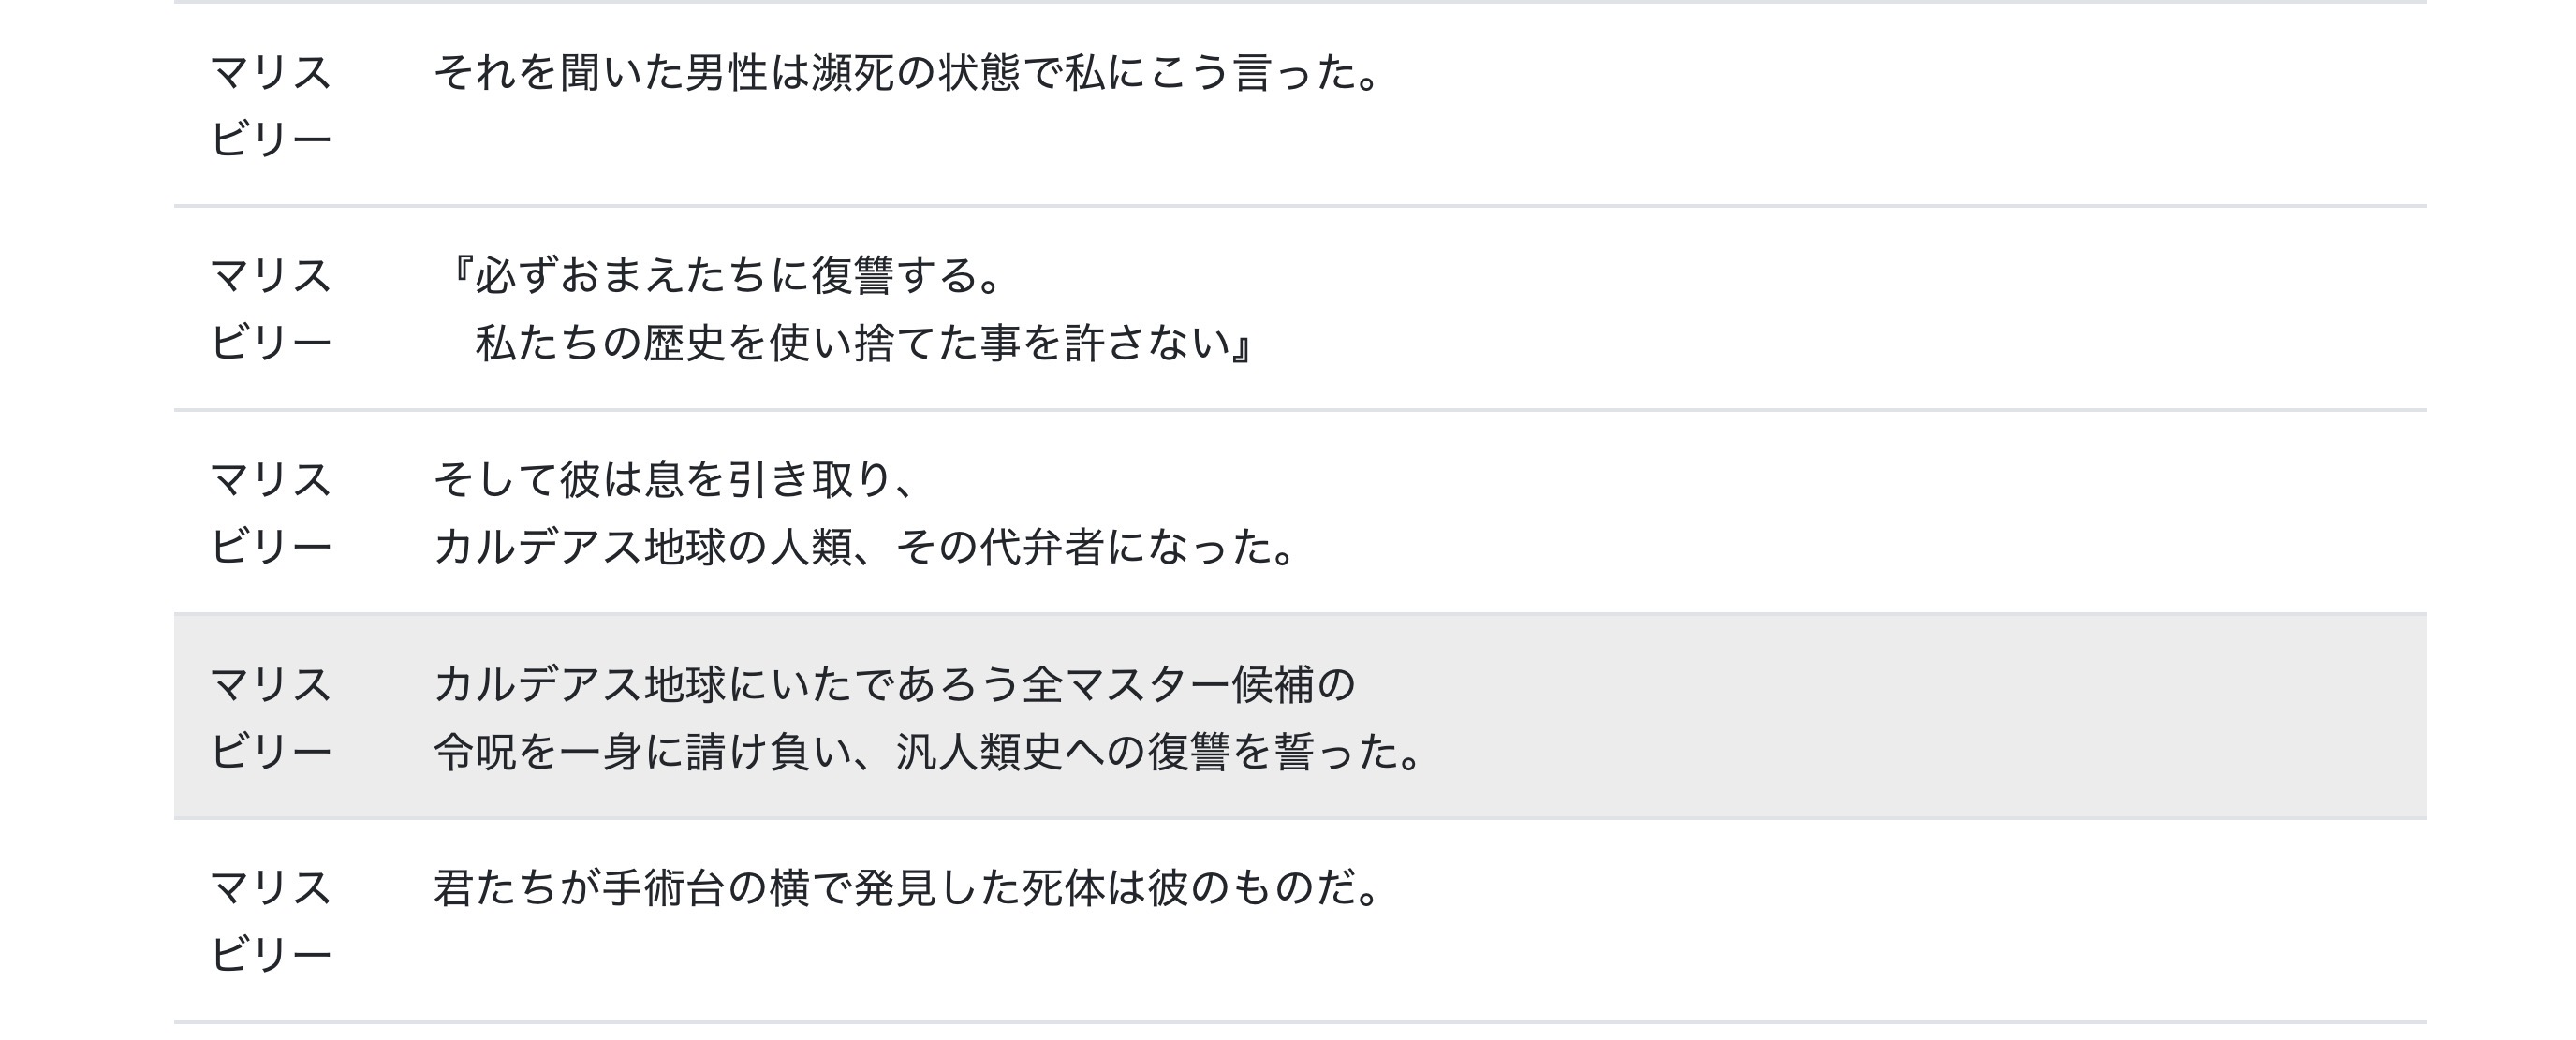Screen dimensions: 2576x1040
Task: Click the line '私たちの歴史を使い捨てた事を許さない』'
Action: (x=865, y=344)
